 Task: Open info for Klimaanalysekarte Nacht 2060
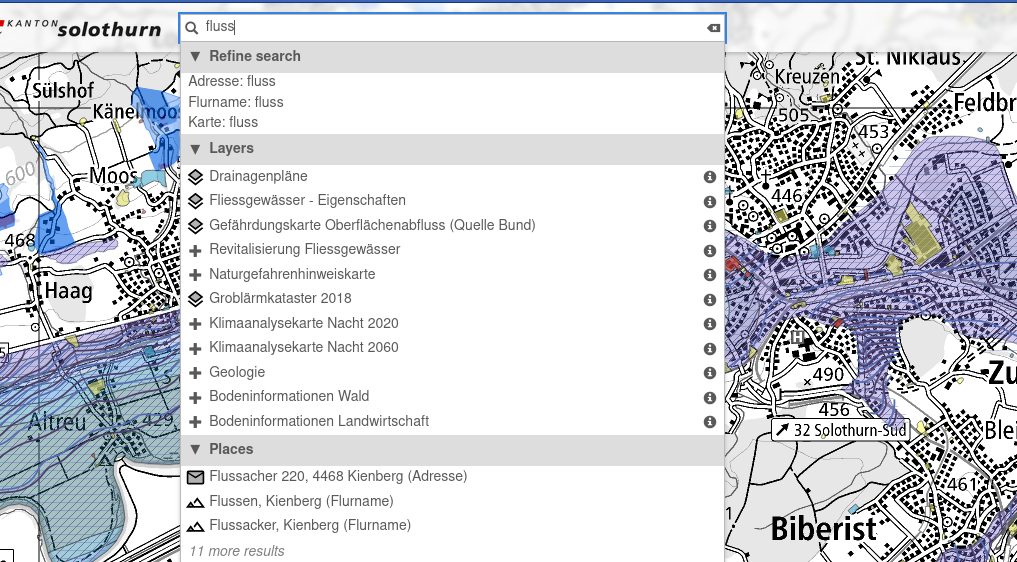710,348
